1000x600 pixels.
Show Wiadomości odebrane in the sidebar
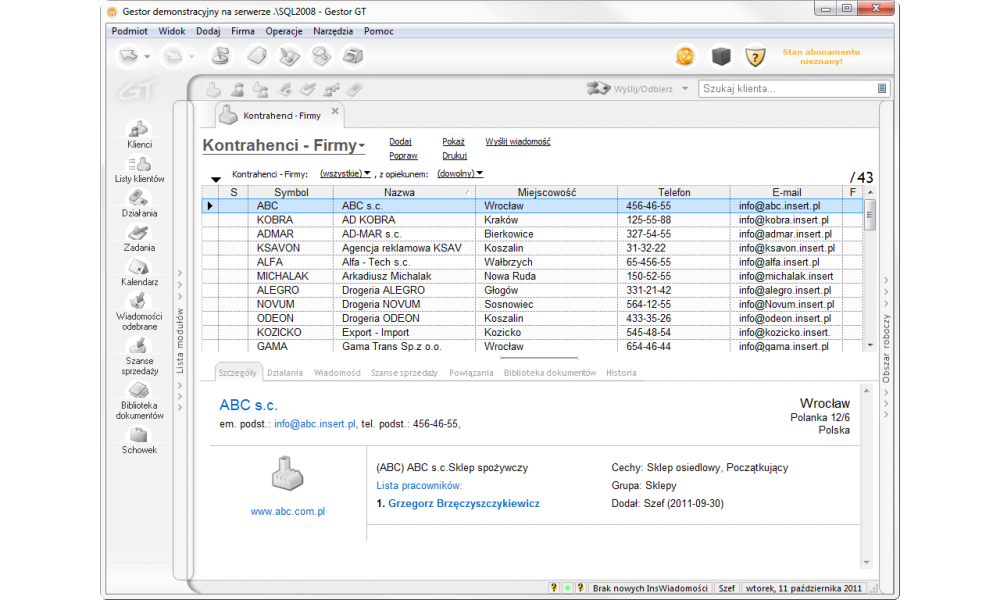(x=139, y=312)
